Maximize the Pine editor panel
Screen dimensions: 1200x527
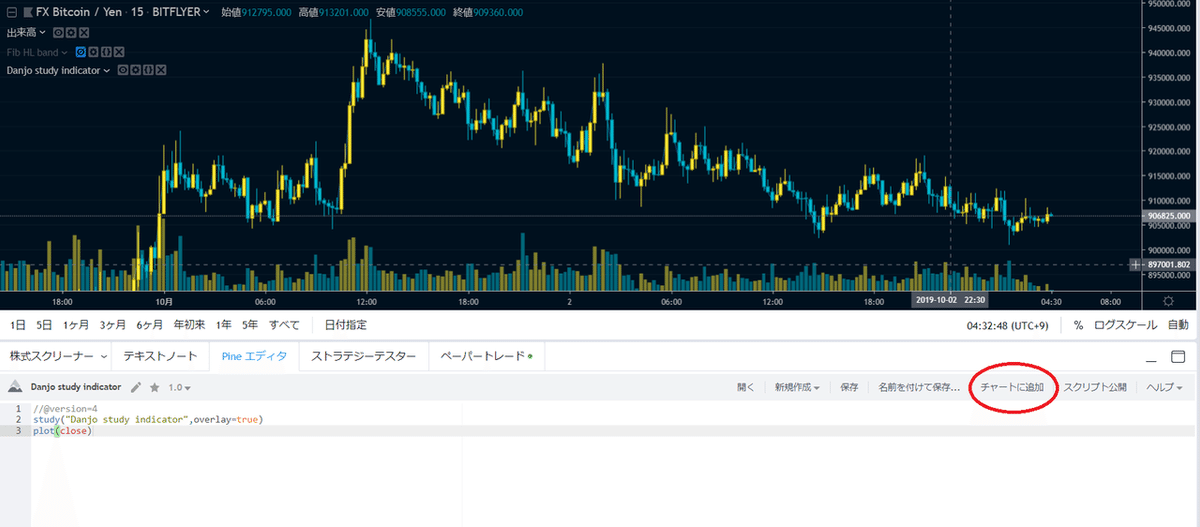(1177, 356)
